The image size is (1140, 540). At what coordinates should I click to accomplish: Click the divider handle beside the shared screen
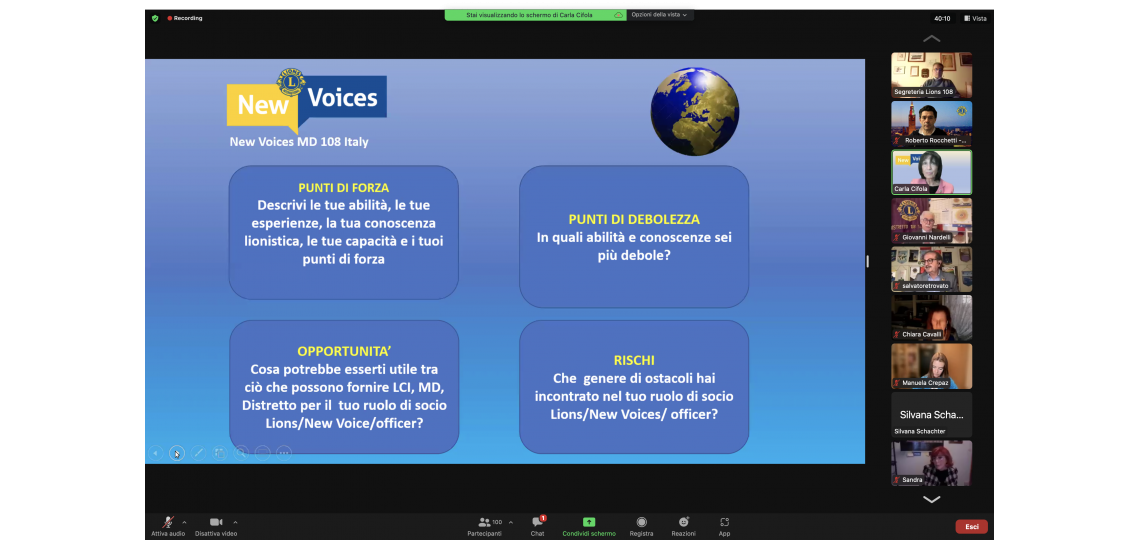pyautogui.click(x=867, y=261)
